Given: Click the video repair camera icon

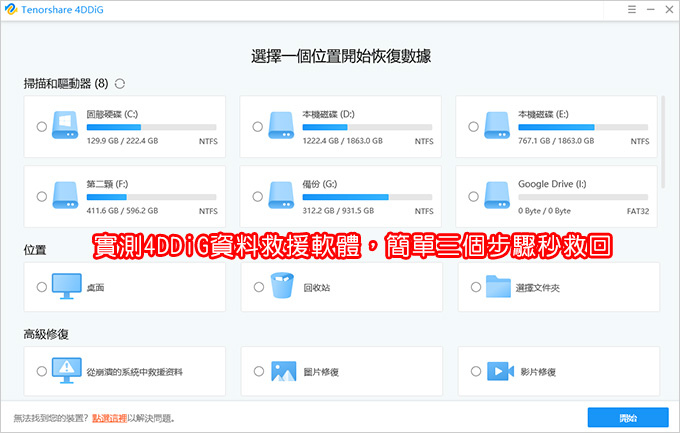Looking at the screenshot, I should click(500, 371).
